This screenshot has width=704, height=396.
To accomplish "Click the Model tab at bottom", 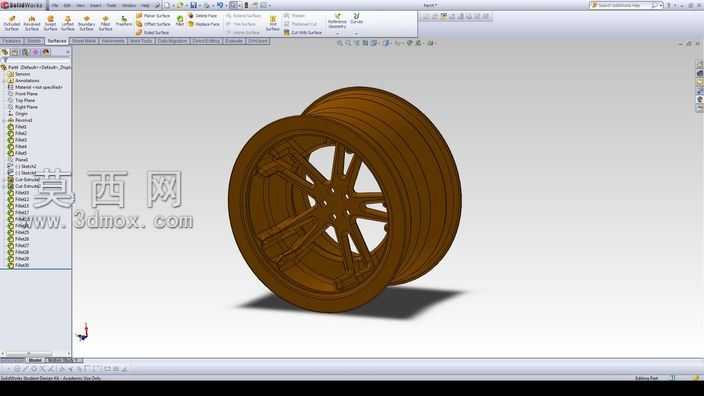I will tap(35, 361).
